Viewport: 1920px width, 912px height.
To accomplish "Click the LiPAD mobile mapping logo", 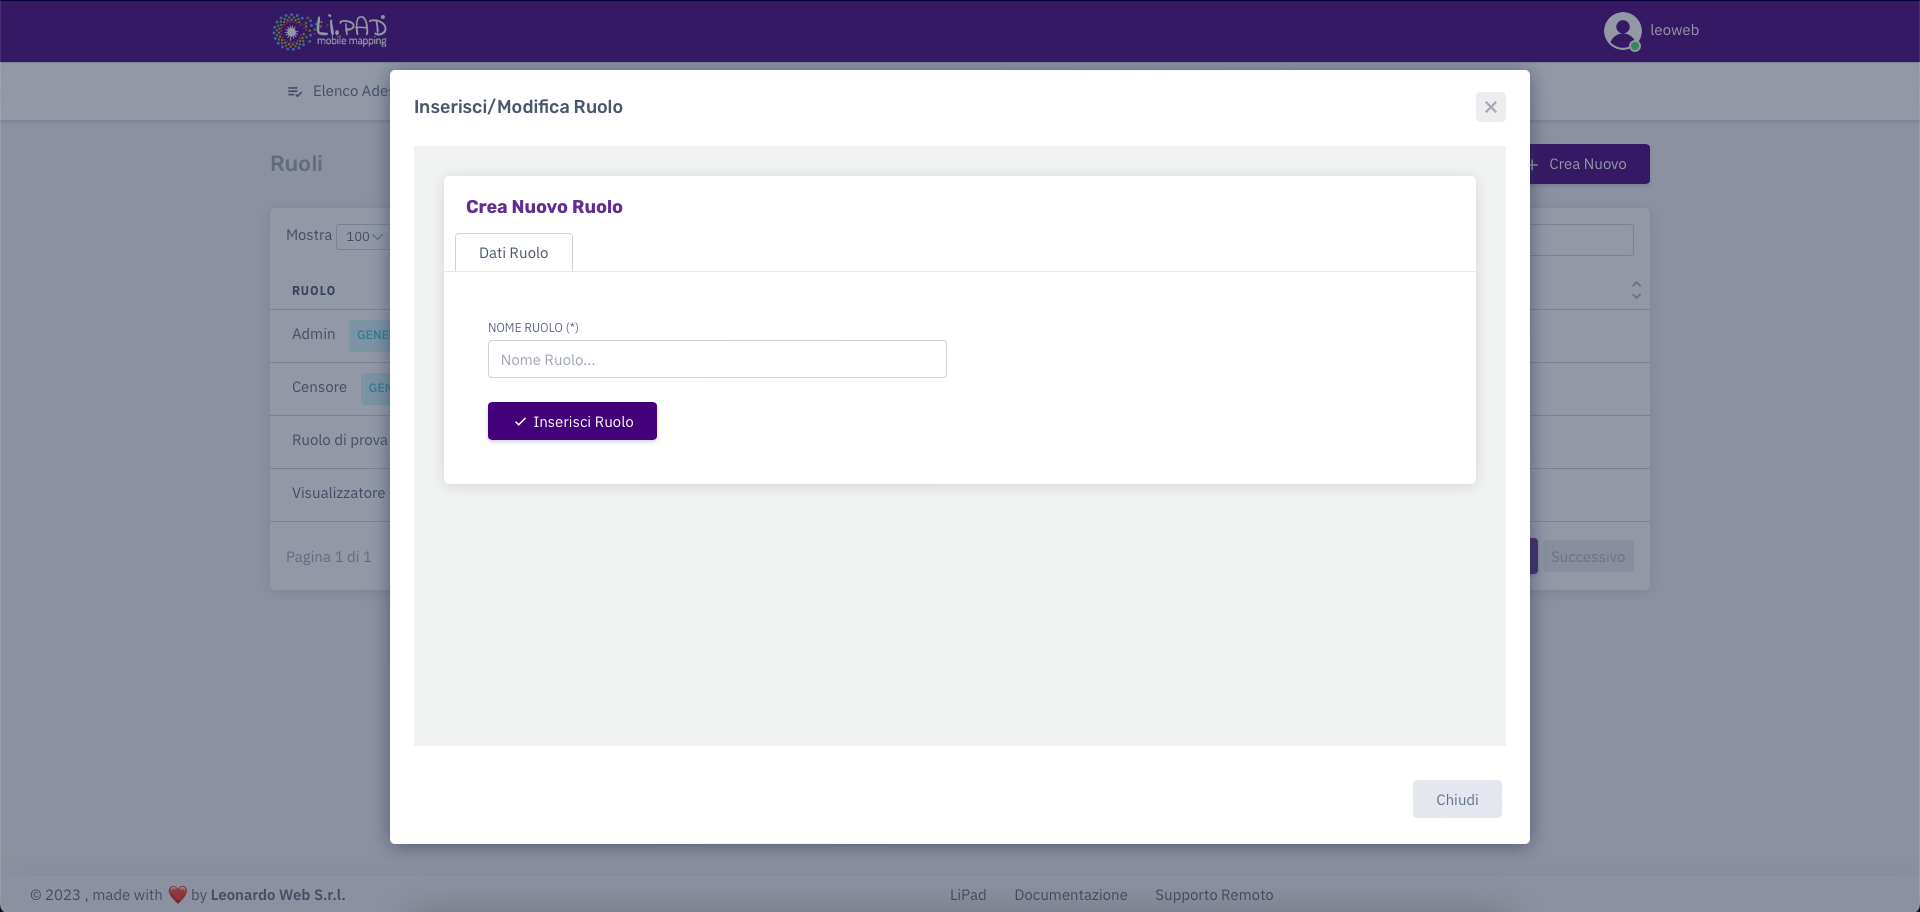I will point(330,31).
